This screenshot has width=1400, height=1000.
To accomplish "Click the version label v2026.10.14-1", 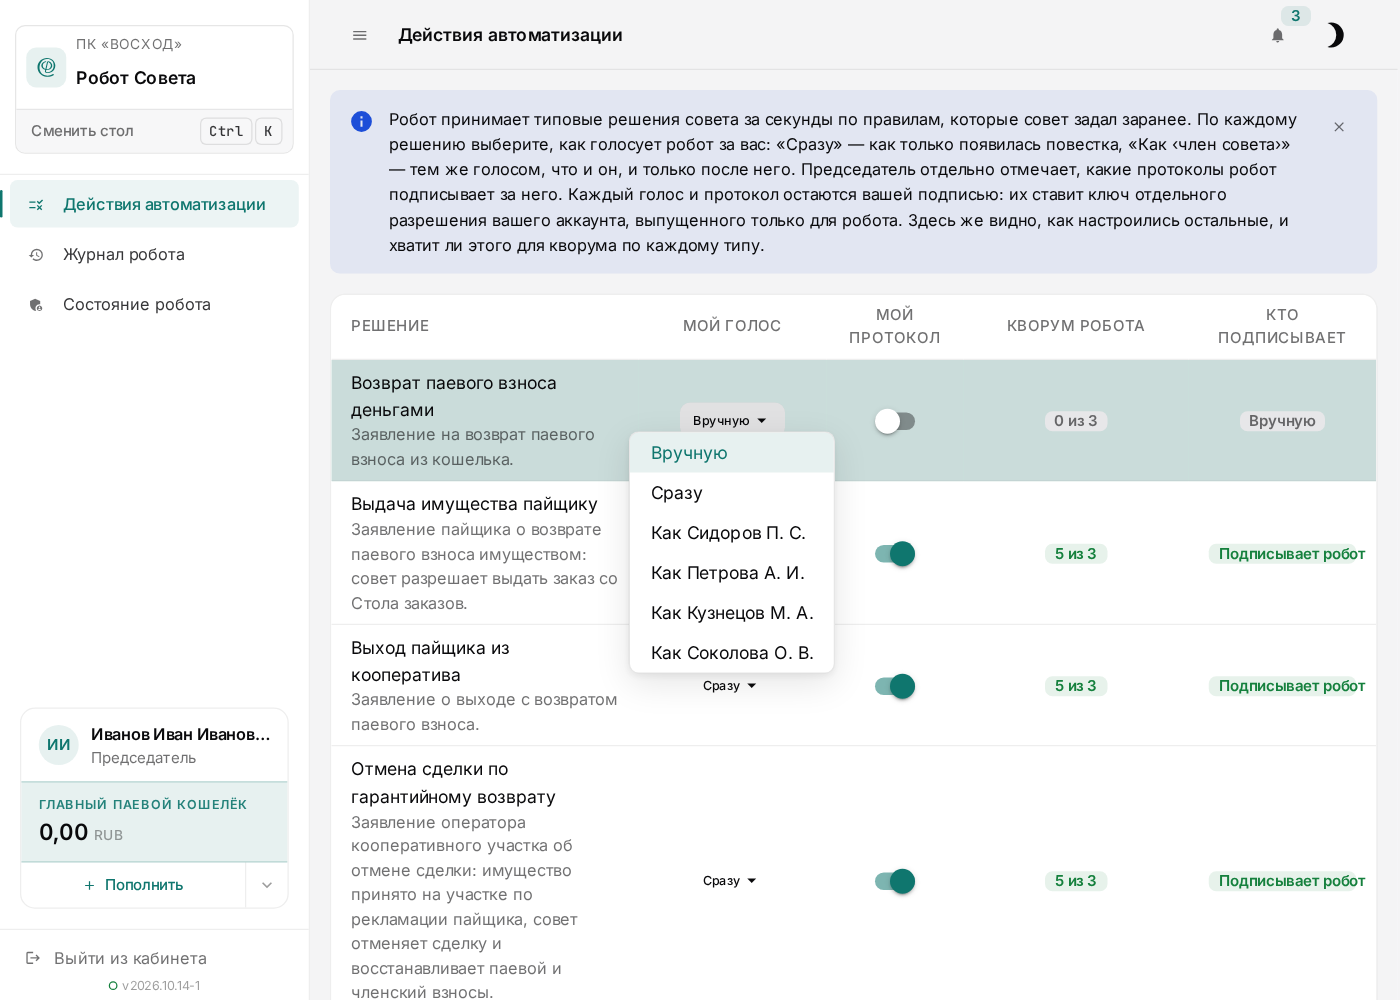I will coord(161,986).
